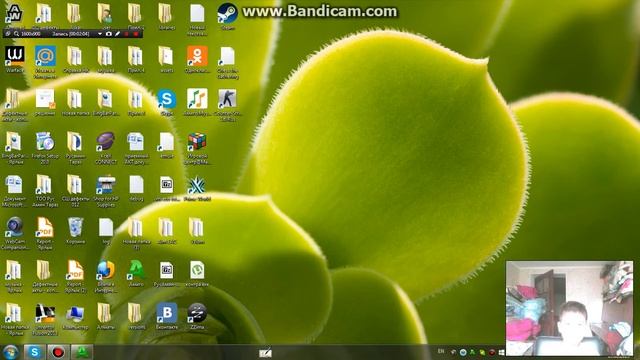The height and width of the screenshot is (360, 640).
Task: Take a screenshot with Bandicam camera icon
Action: pos(109,34)
